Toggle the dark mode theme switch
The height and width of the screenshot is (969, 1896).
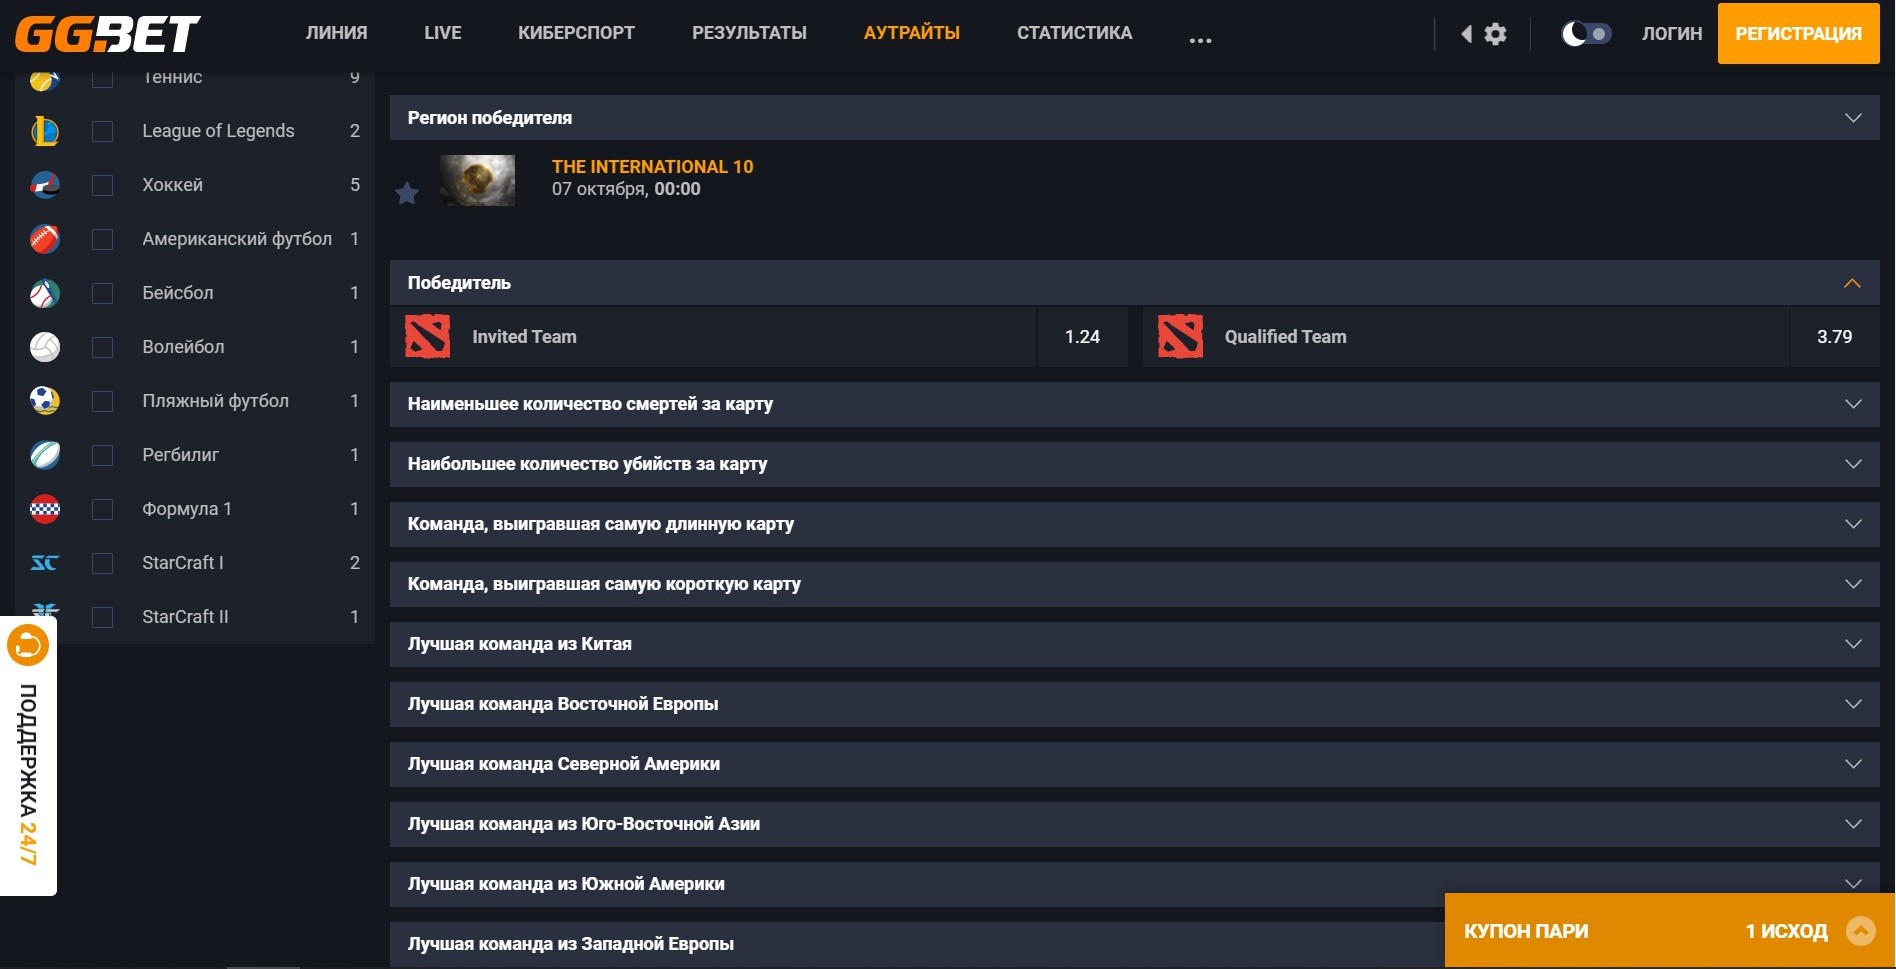pos(1586,34)
